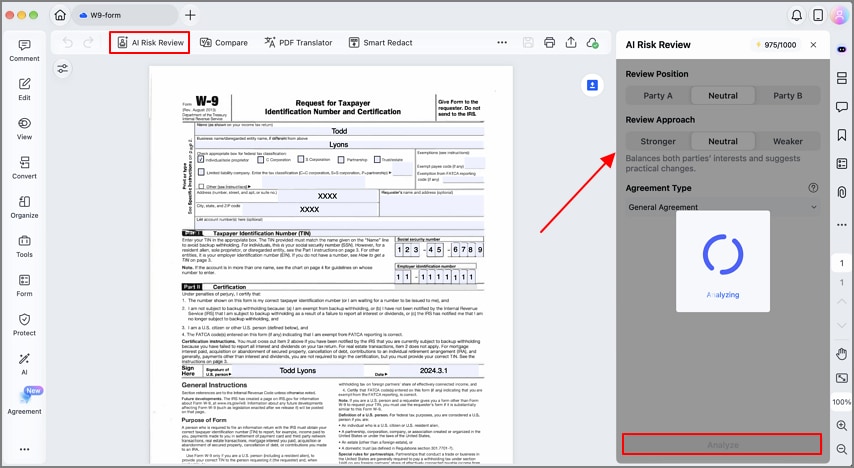Screen dimensions: 854x468
Task: Set Review Approach to Weaker
Action: click(x=788, y=141)
